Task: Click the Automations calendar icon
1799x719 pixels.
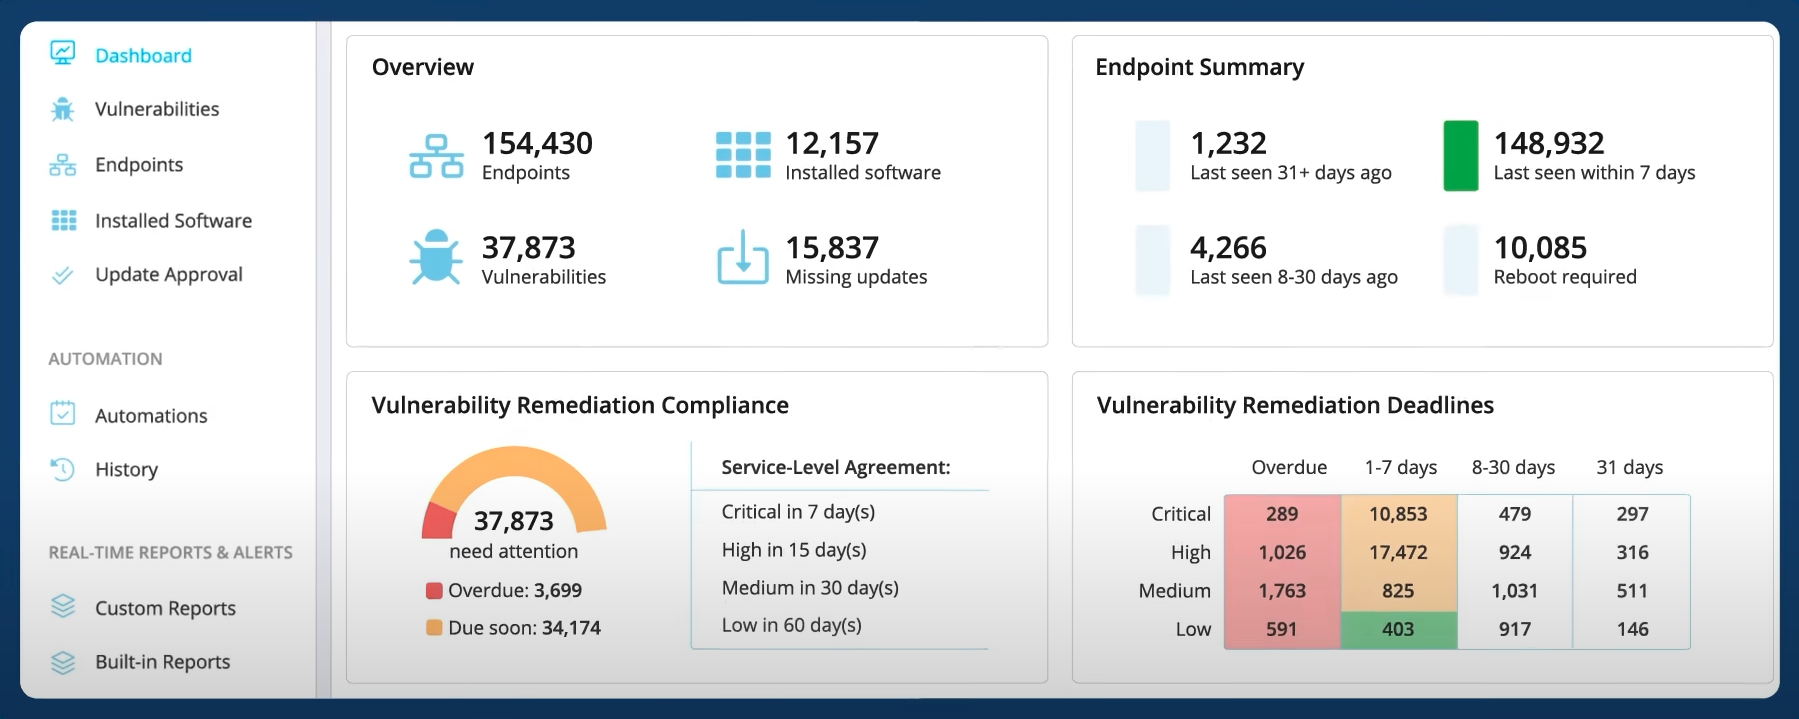Action: click(x=63, y=413)
